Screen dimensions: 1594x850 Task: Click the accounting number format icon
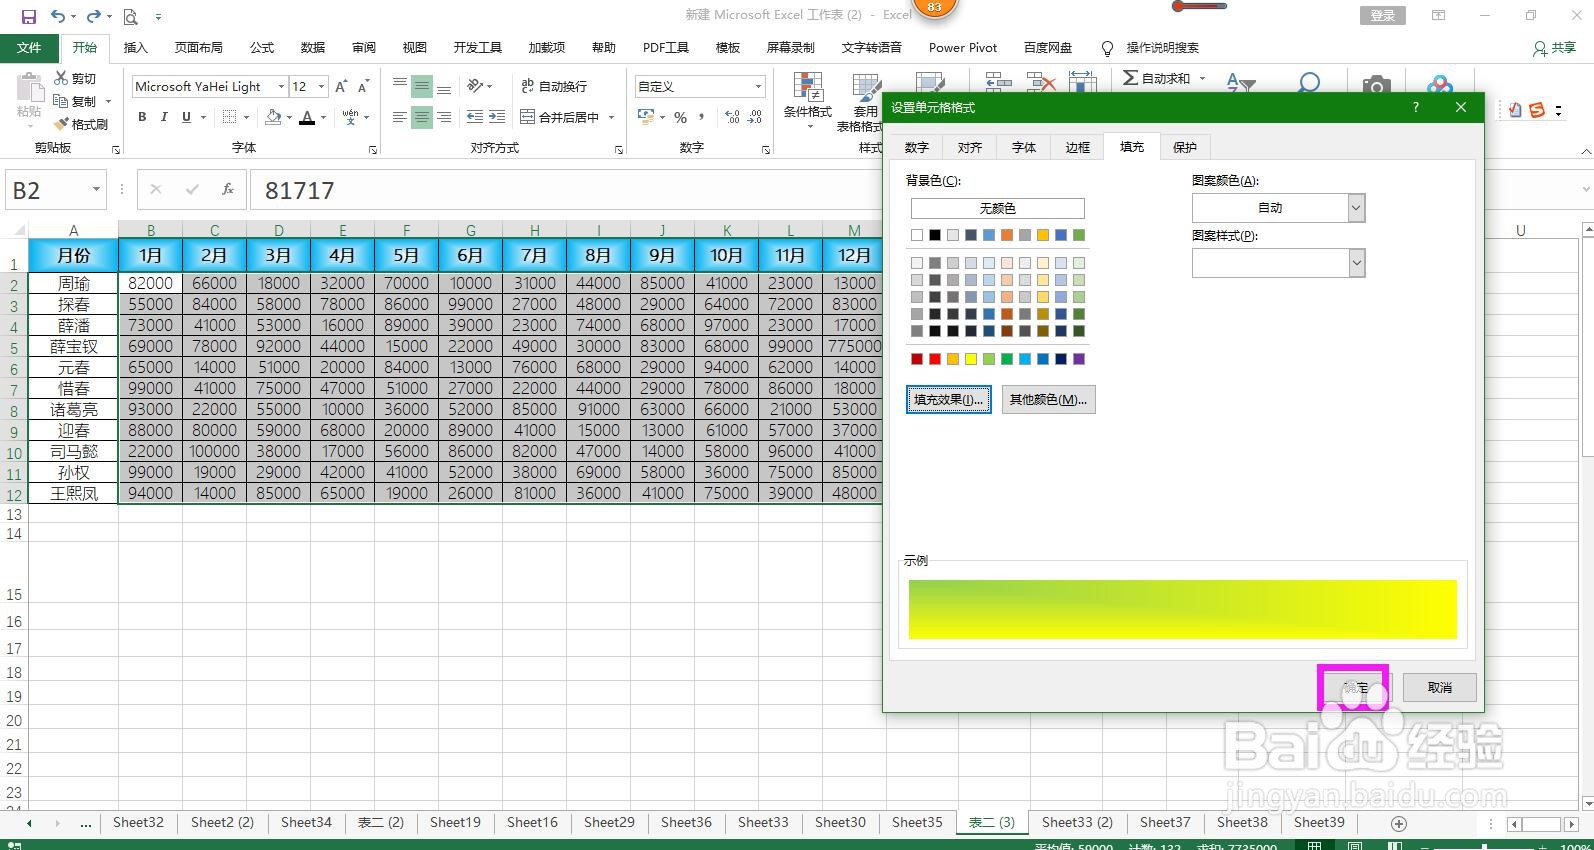pyautogui.click(x=646, y=117)
